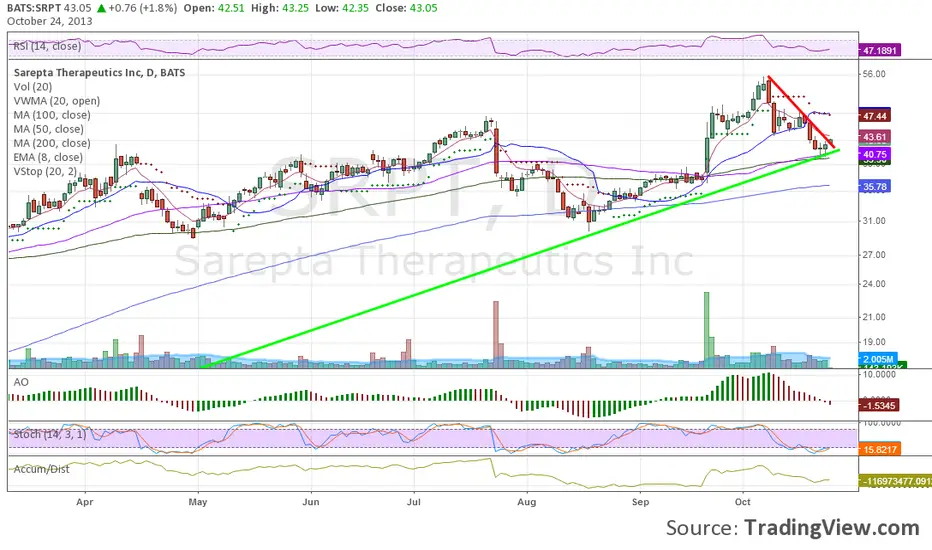Click the Apr label on time axis
The height and width of the screenshot is (550, 932).
coord(85,502)
